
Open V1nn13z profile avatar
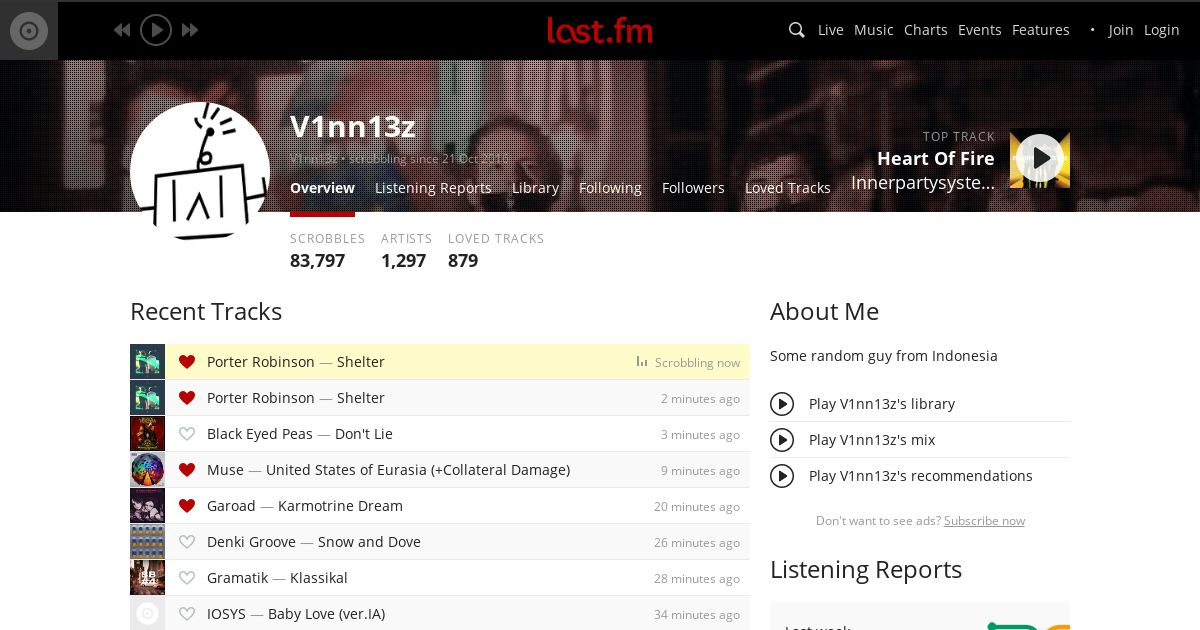(x=200, y=172)
